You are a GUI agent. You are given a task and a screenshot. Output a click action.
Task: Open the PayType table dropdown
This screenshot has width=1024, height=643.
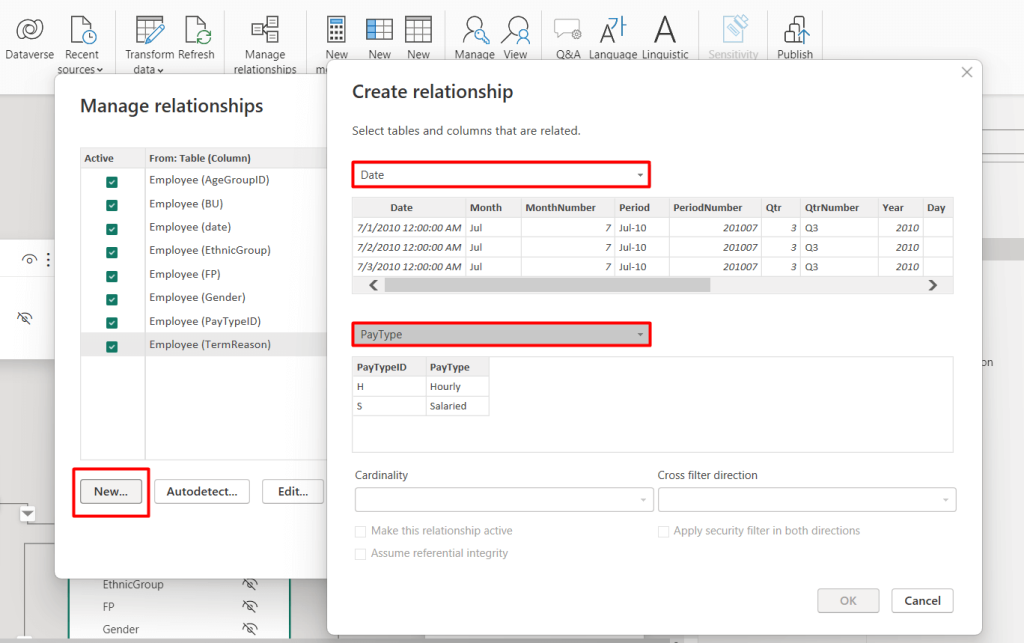(x=502, y=334)
